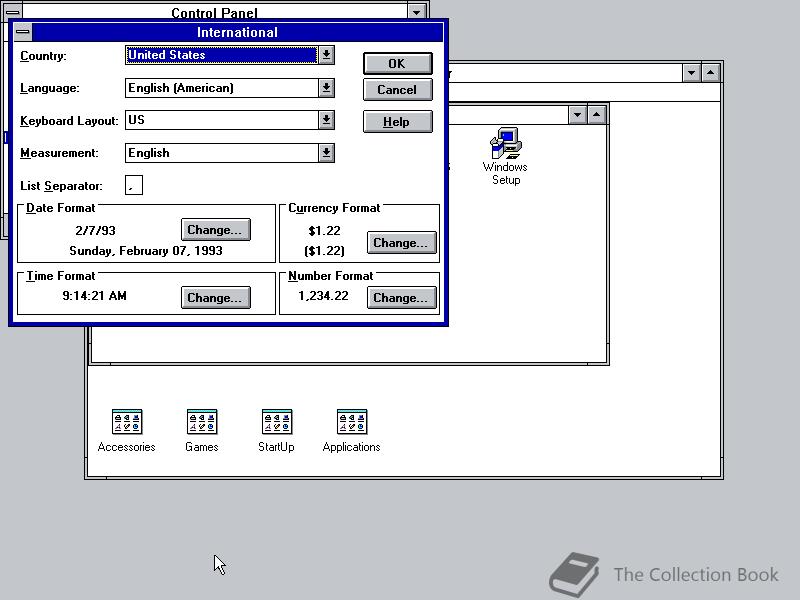Open the Applications program group
800x600 pixels.
coord(352,431)
